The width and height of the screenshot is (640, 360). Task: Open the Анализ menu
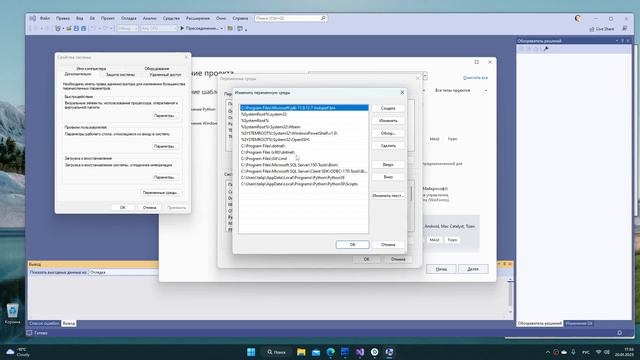(x=149, y=18)
